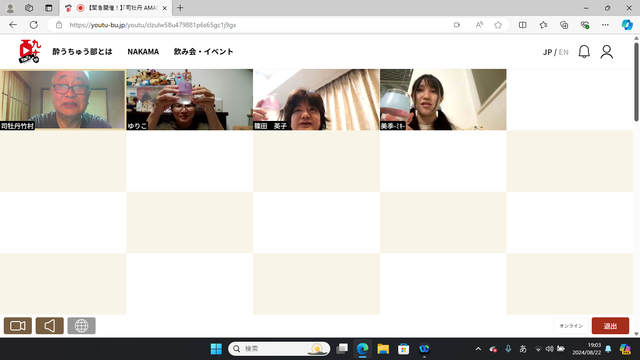This screenshot has width=640, height=360.
Task: Click the red 退出 leave button
Action: pyautogui.click(x=610, y=326)
